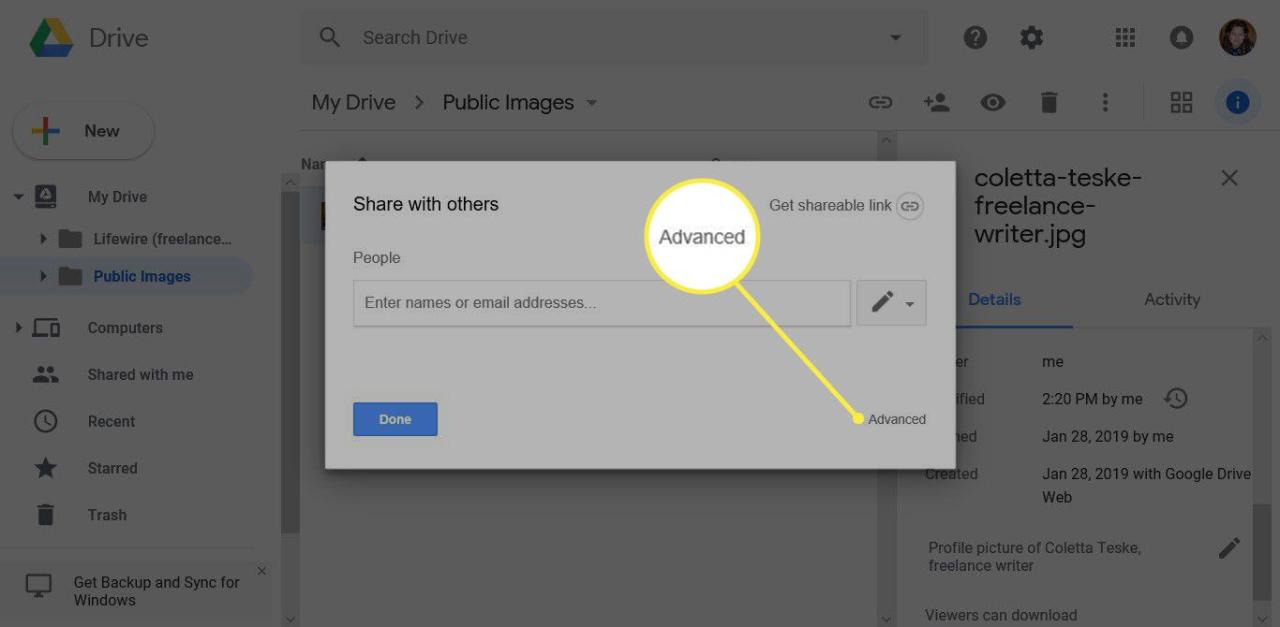1280x627 pixels.
Task: Click the Advanced link in dialog
Action: tap(897, 419)
